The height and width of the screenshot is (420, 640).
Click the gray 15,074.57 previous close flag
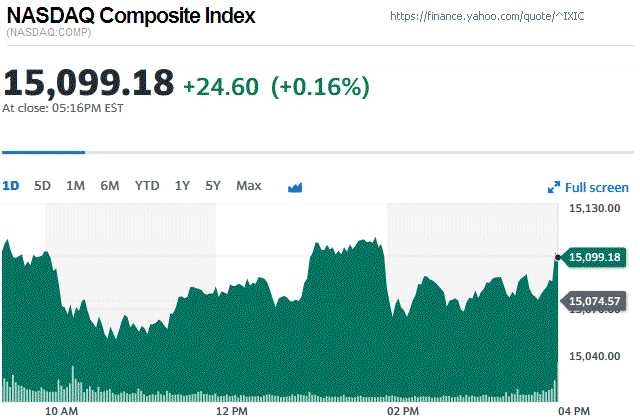(x=594, y=300)
